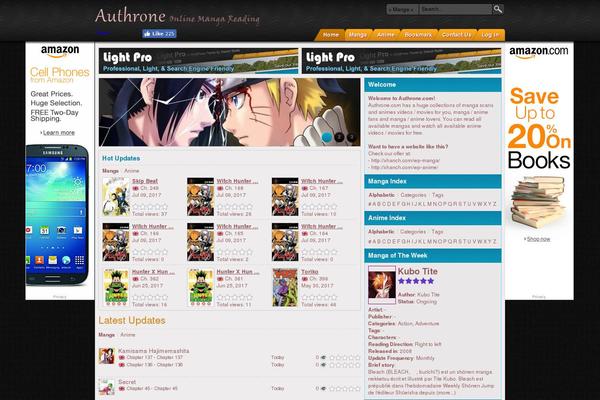
Task: Focus the Search text field
Action: 455,9
